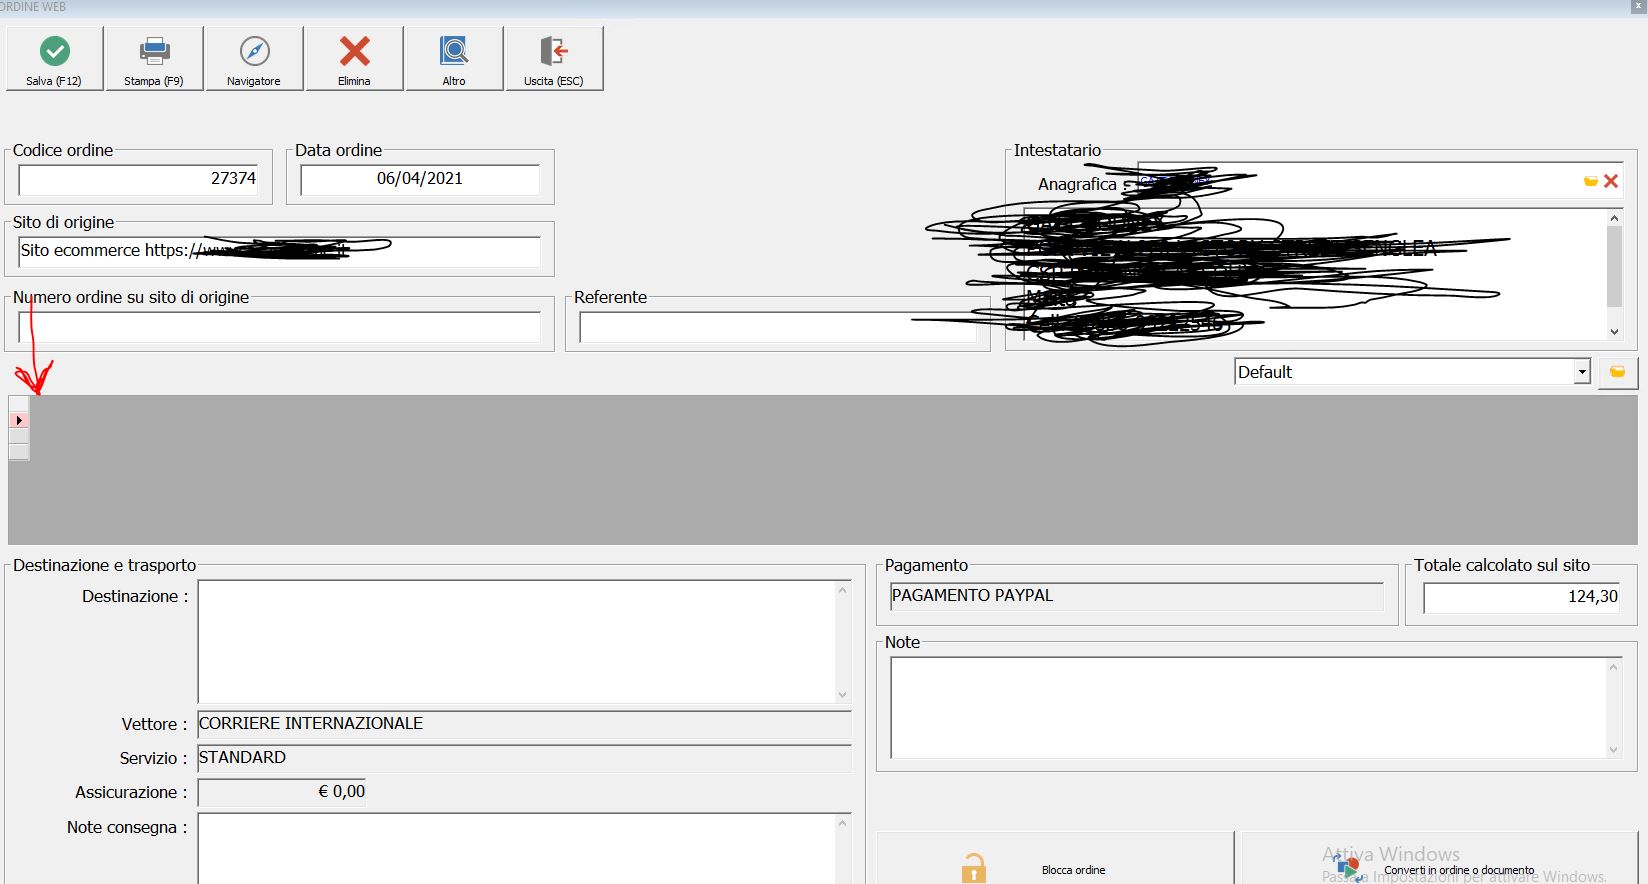Click Converti in ordine o documento
1648x884 pixels.
pyautogui.click(x=1439, y=860)
